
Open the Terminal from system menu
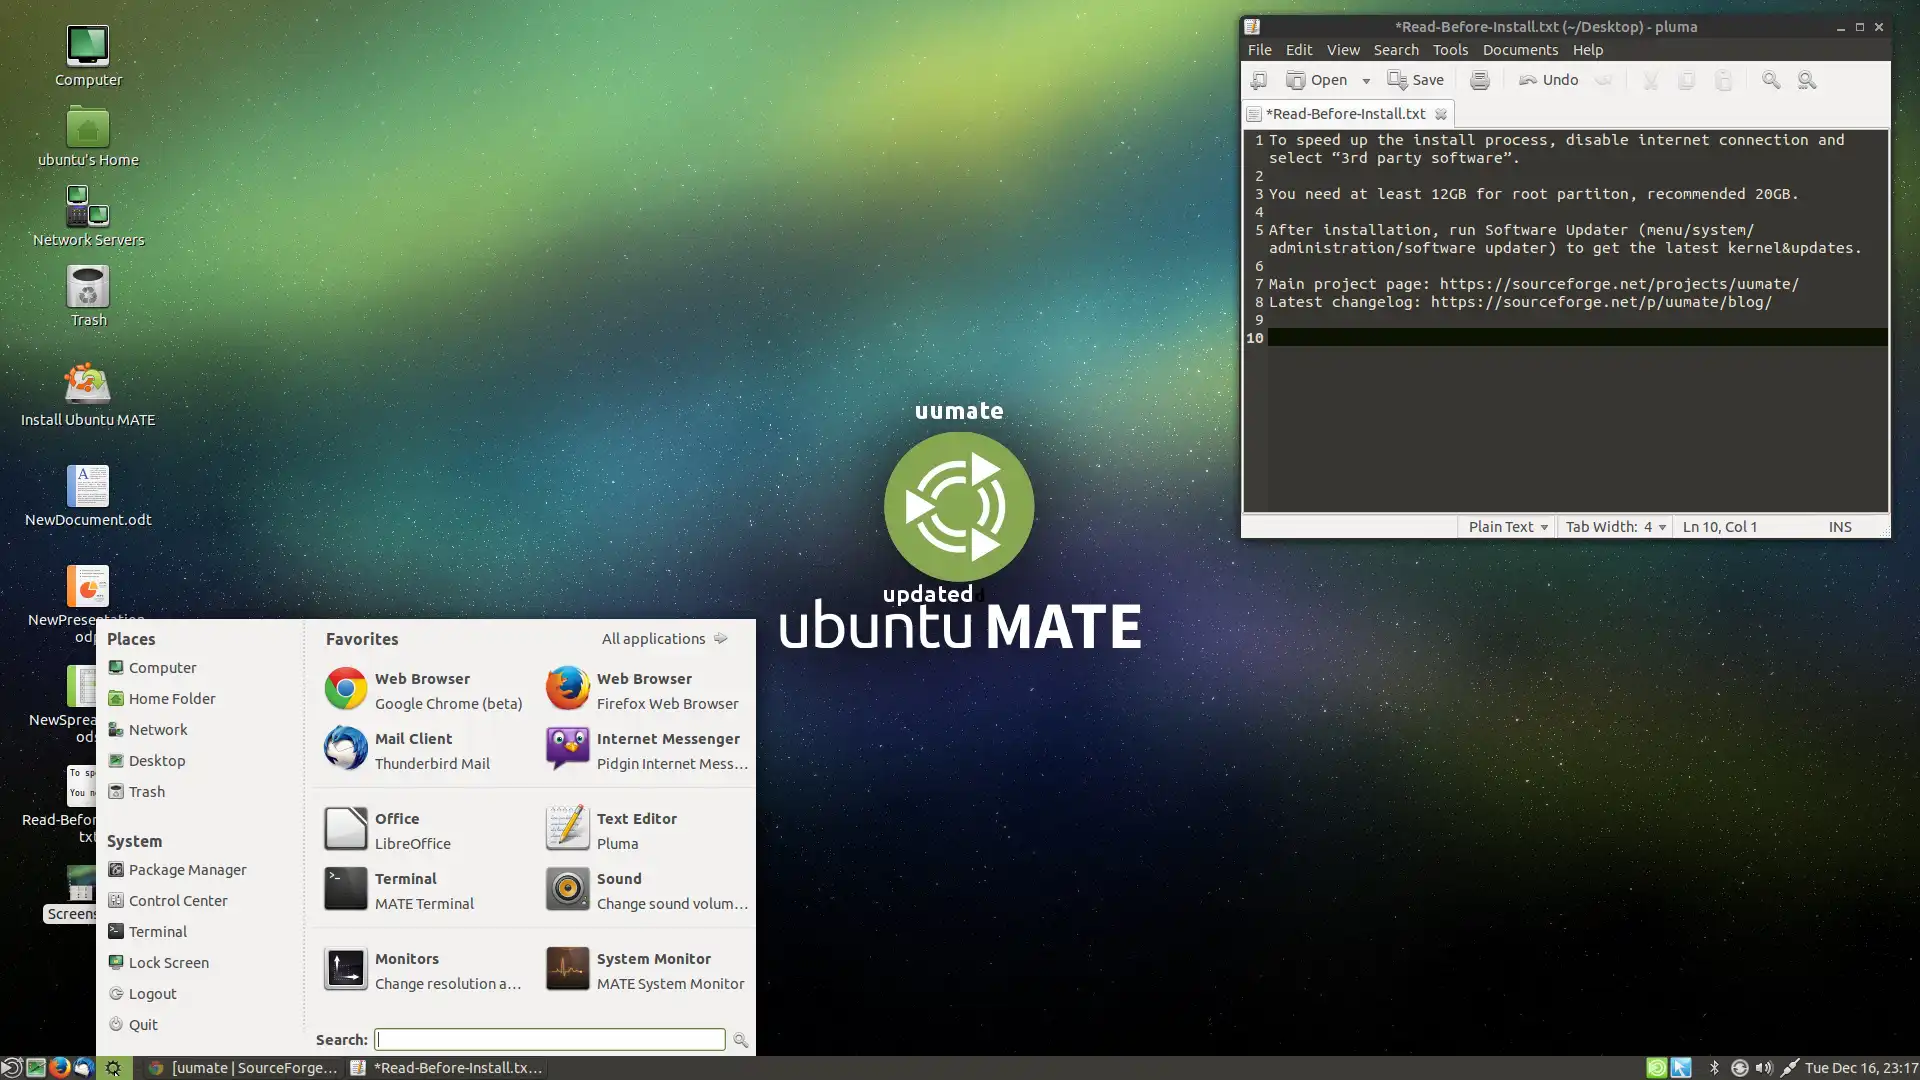(x=157, y=931)
